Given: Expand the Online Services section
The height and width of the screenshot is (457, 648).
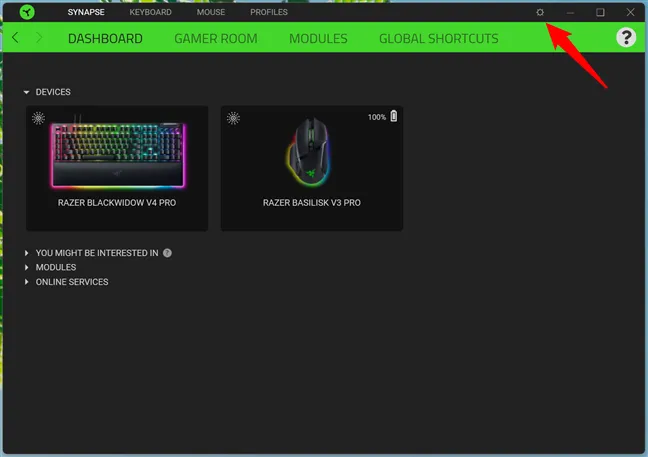Looking at the screenshot, I should pyautogui.click(x=26, y=282).
